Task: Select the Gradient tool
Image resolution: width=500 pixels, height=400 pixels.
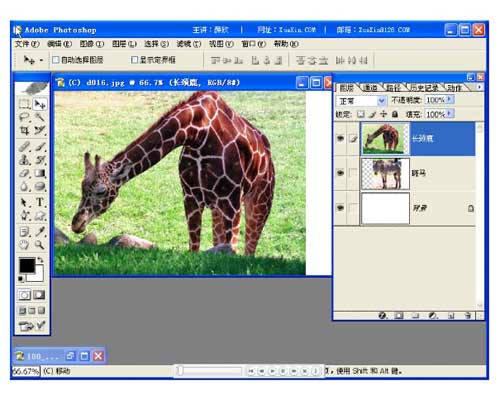Action: (x=40, y=173)
